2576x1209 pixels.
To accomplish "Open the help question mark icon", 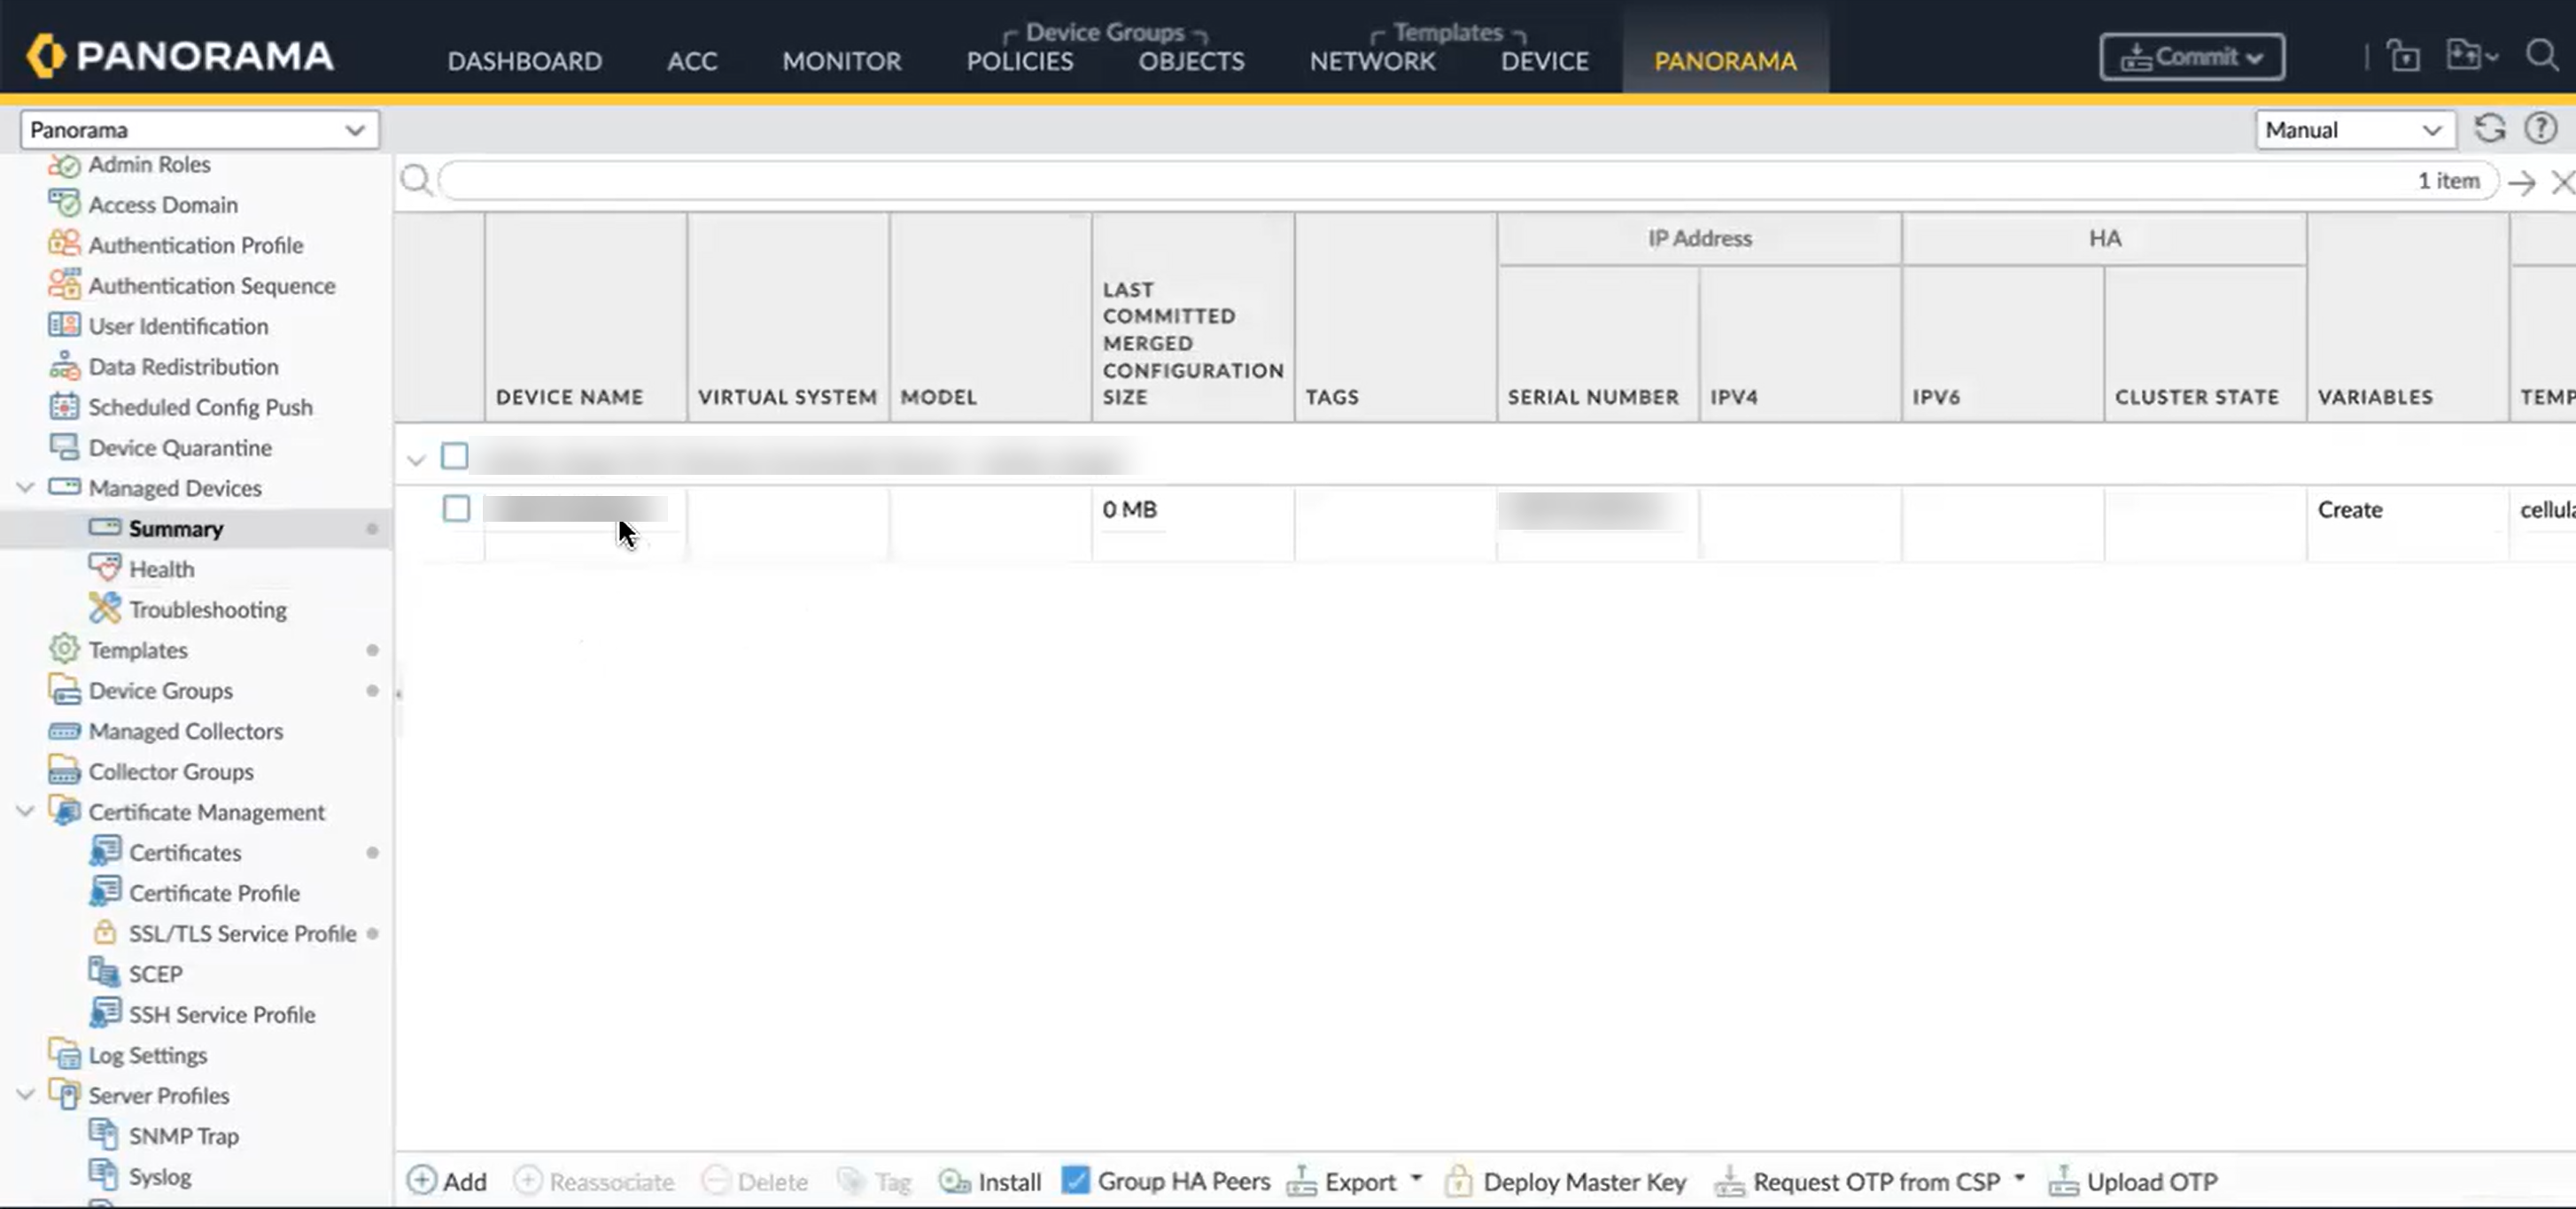I will tap(2540, 129).
